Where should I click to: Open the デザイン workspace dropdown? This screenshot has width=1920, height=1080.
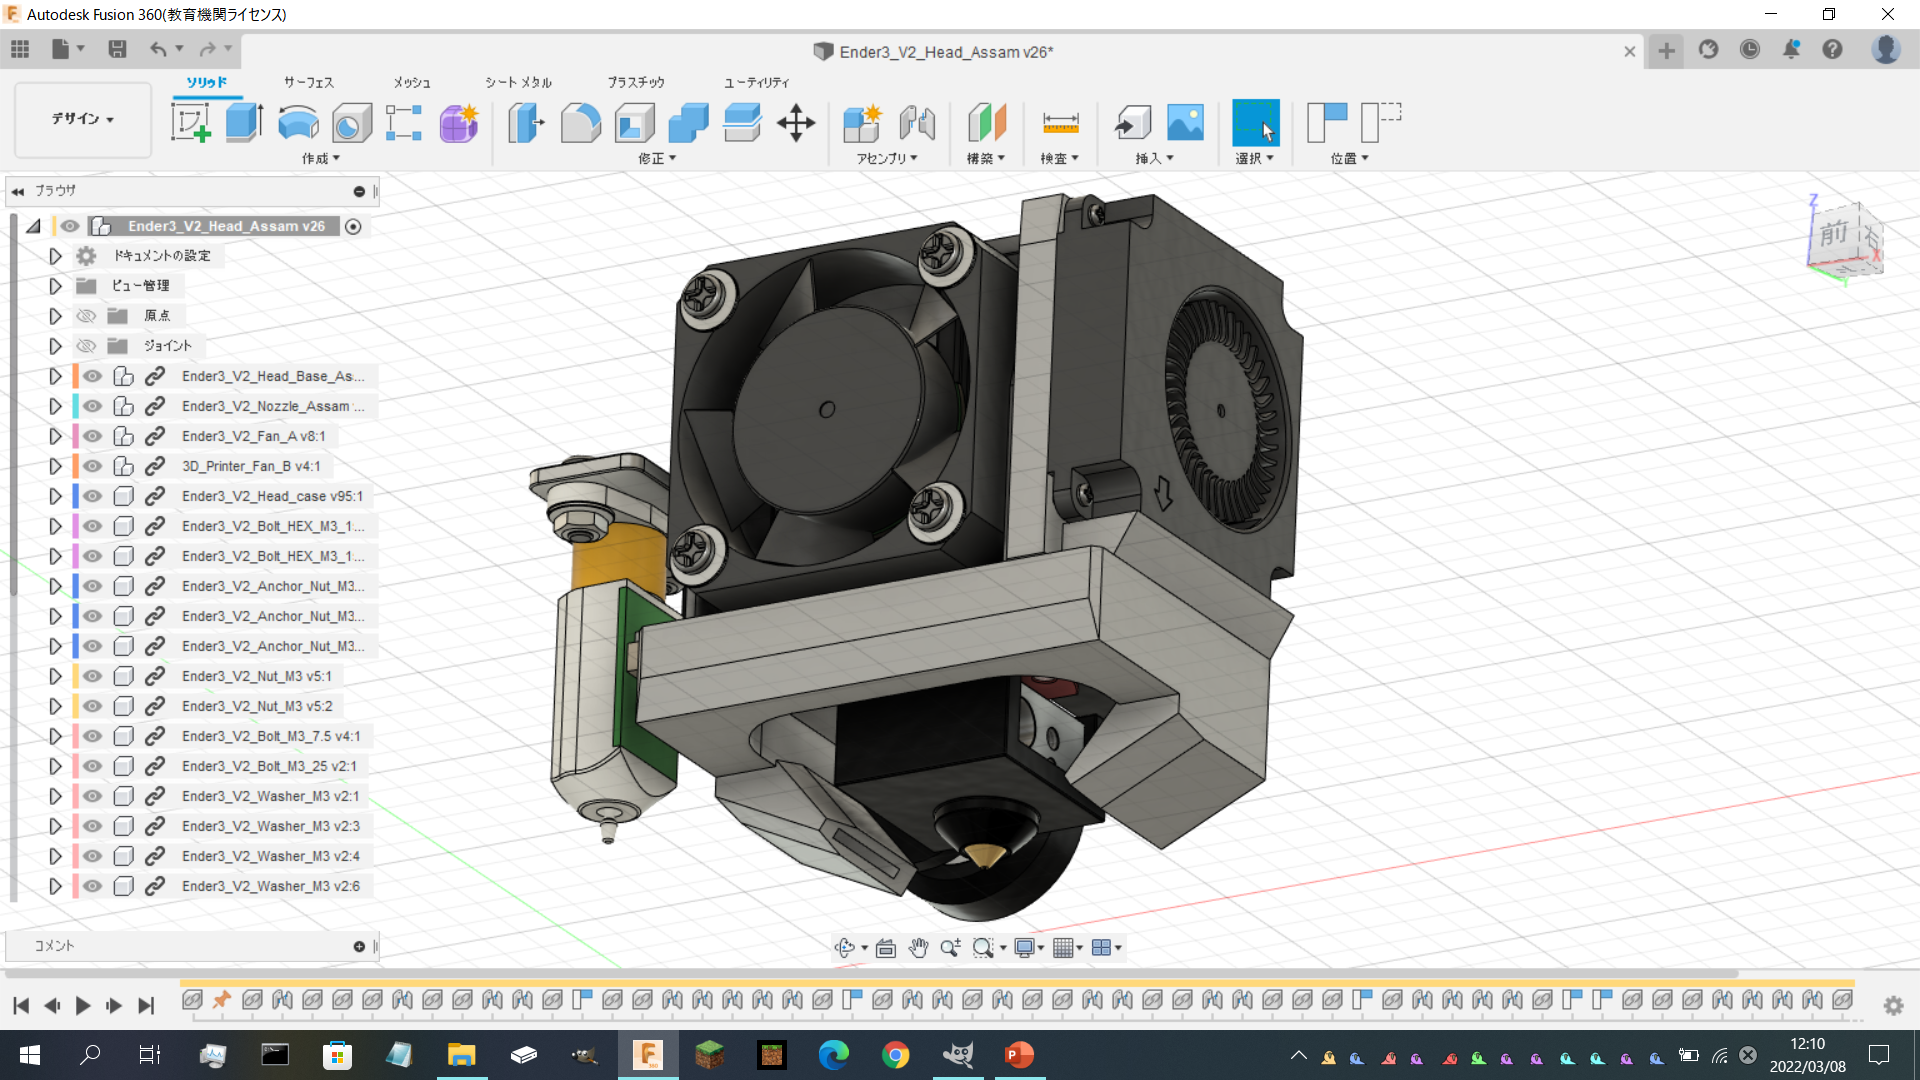83,119
